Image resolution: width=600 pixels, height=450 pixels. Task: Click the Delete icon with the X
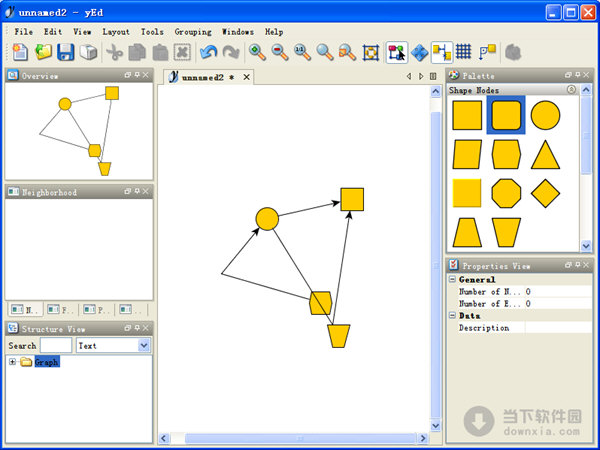pos(182,52)
